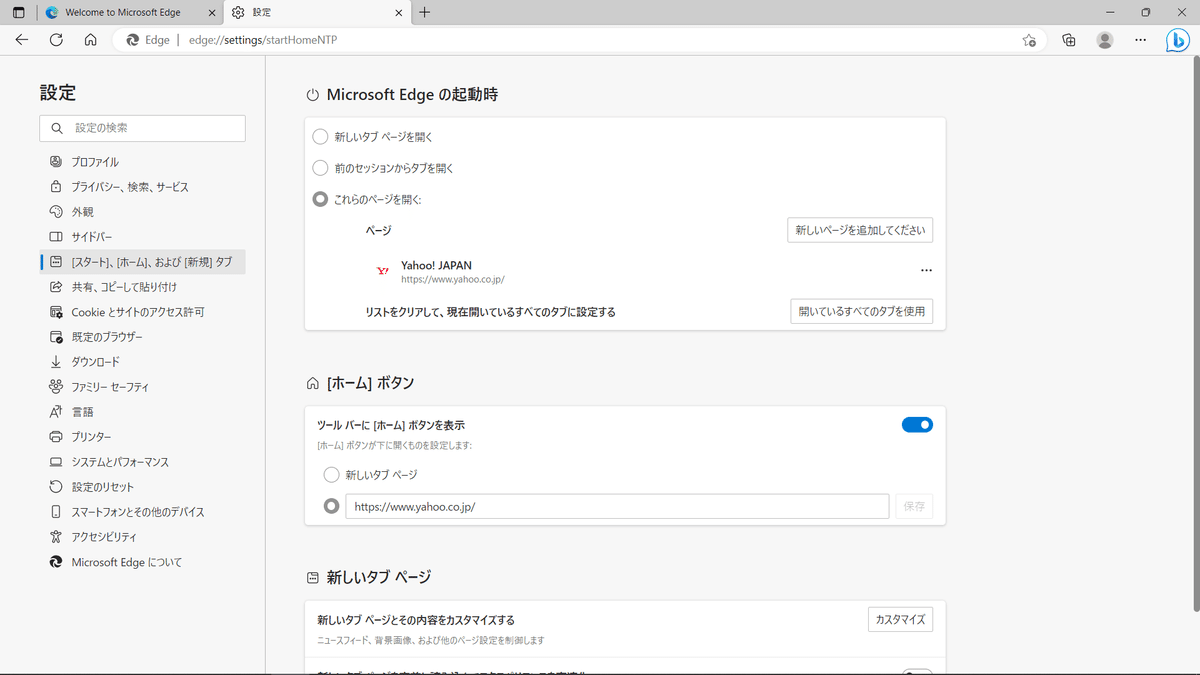Open 共有、コピーして貼り付け settings
The width and height of the screenshot is (1200, 675).
tap(142, 287)
